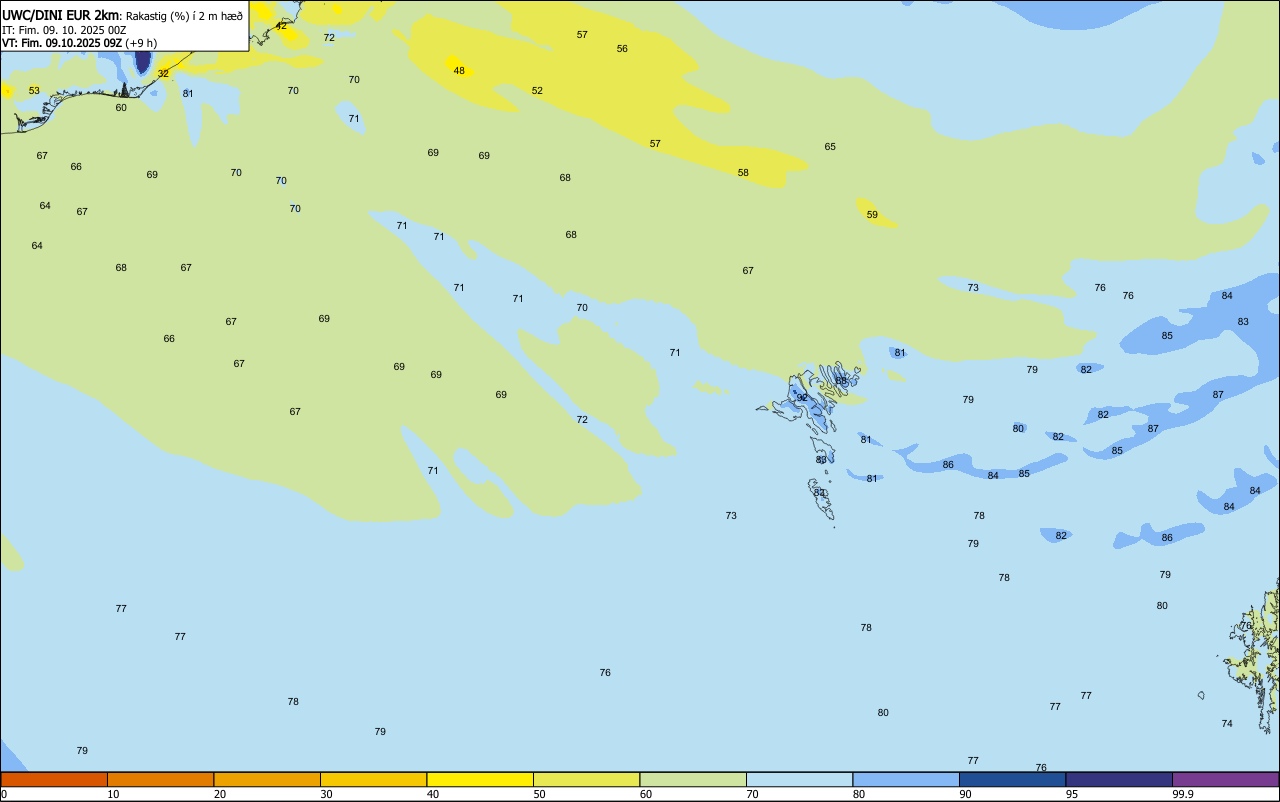
Task: Click the map value 74 near the islands
Action: click(1227, 724)
